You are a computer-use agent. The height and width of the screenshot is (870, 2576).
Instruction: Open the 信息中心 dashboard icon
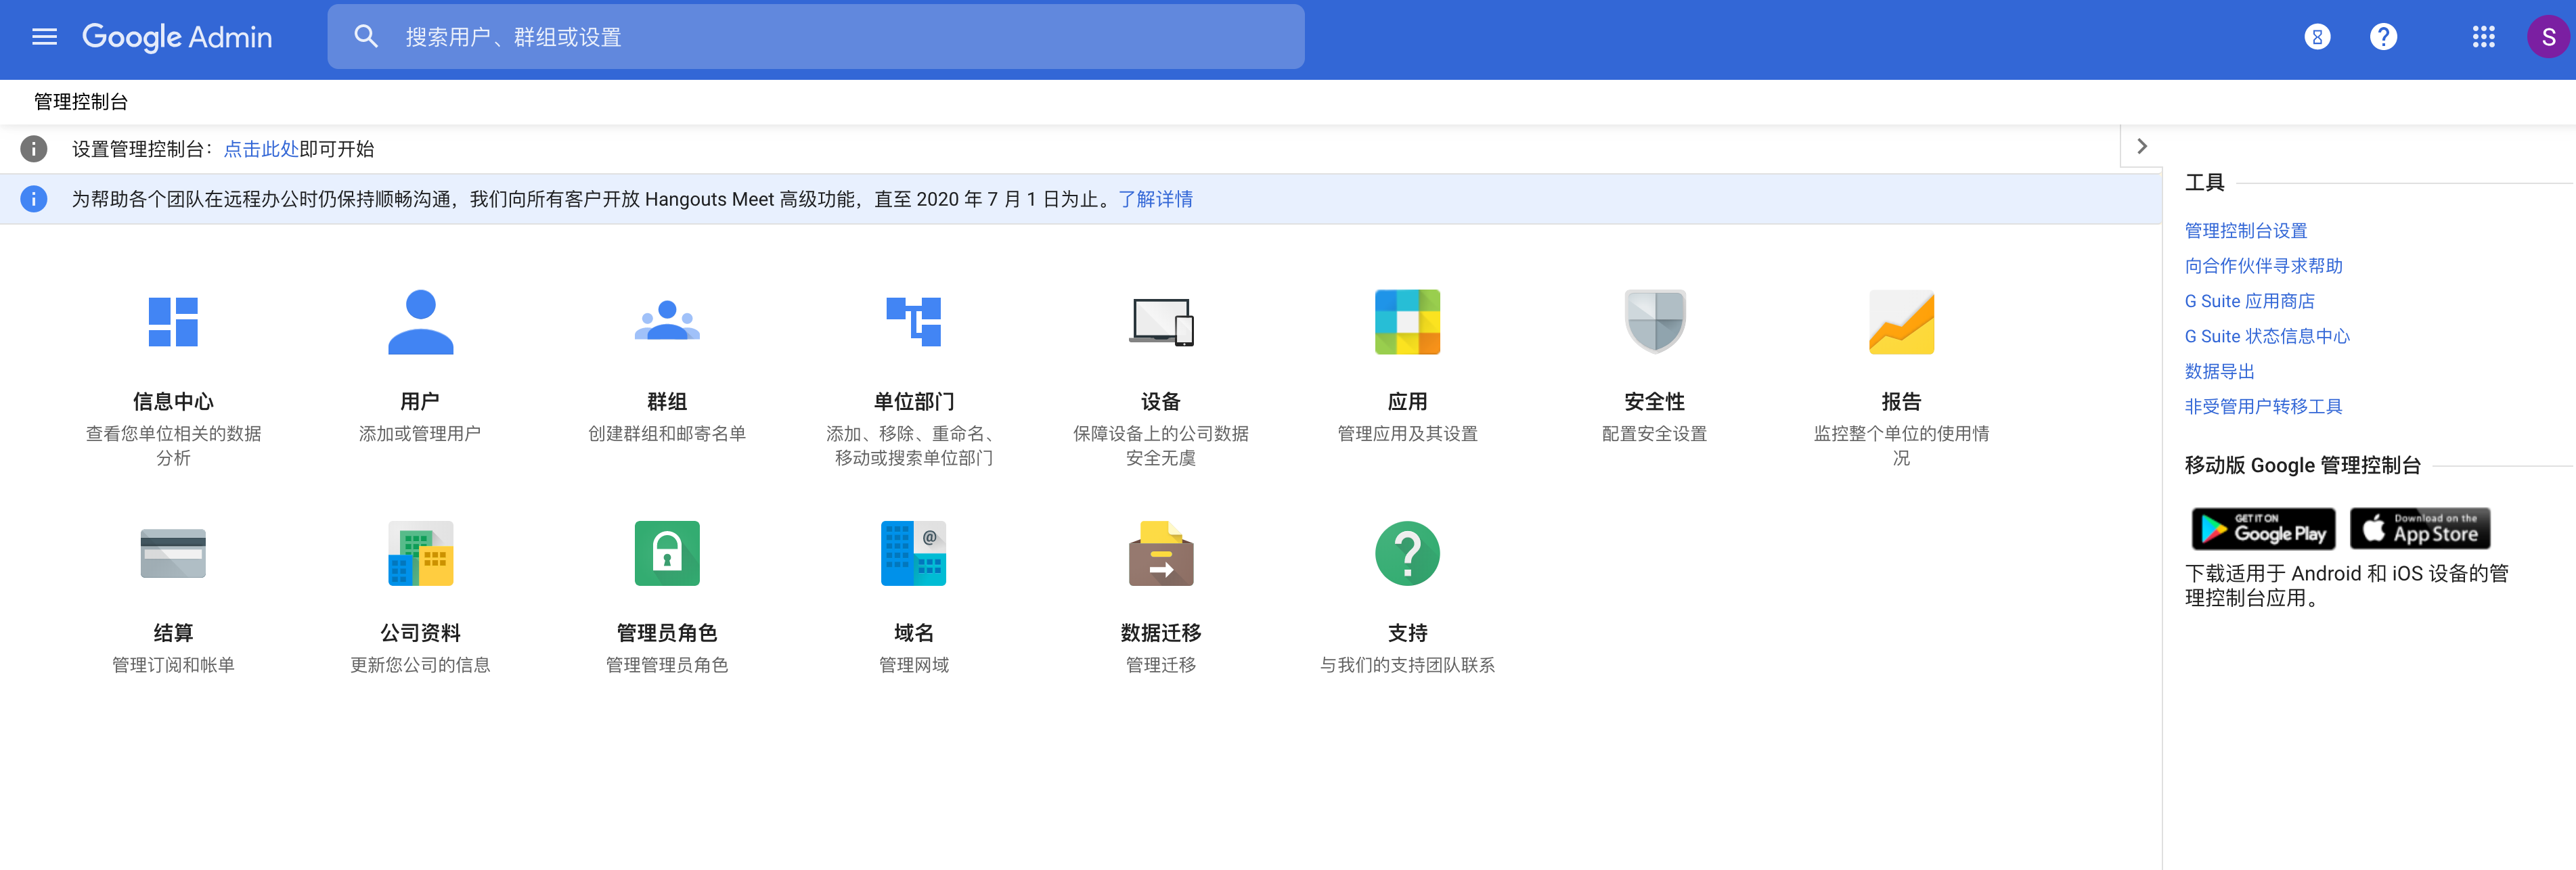coord(173,322)
